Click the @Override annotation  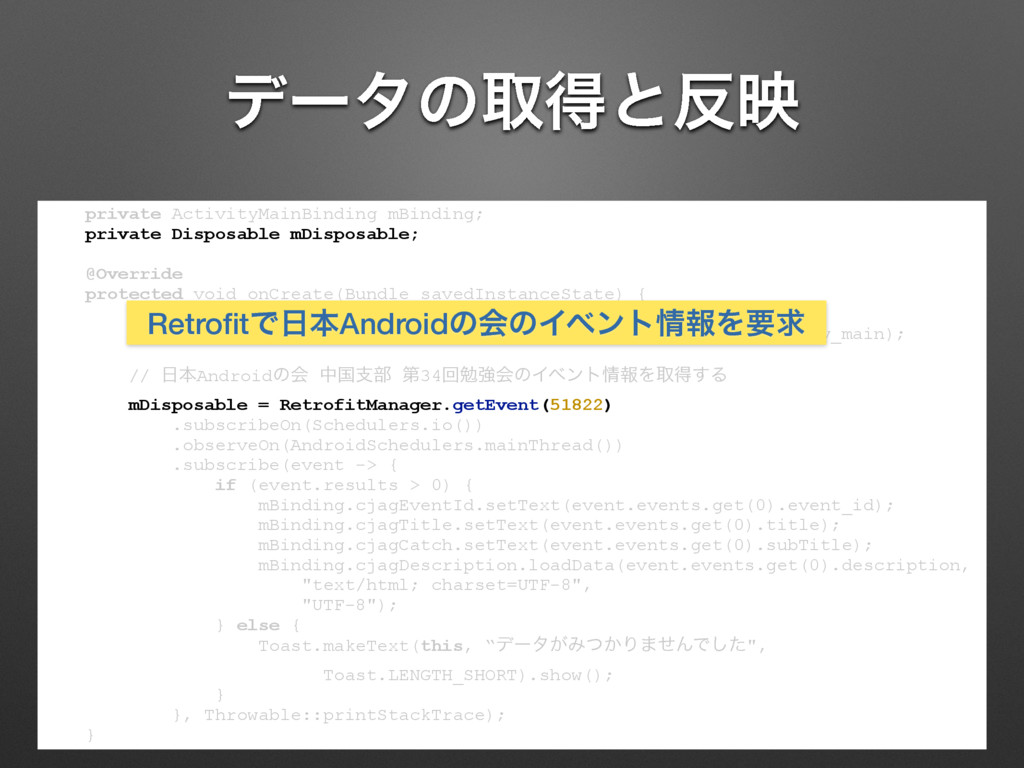pyautogui.click(x=134, y=274)
